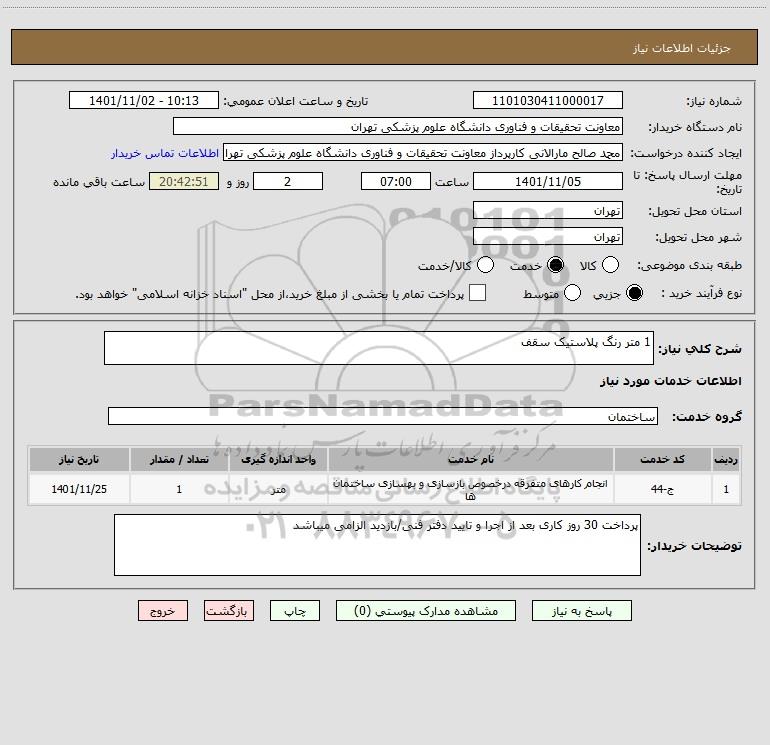Click the بازگشت back button

[229, 611]
